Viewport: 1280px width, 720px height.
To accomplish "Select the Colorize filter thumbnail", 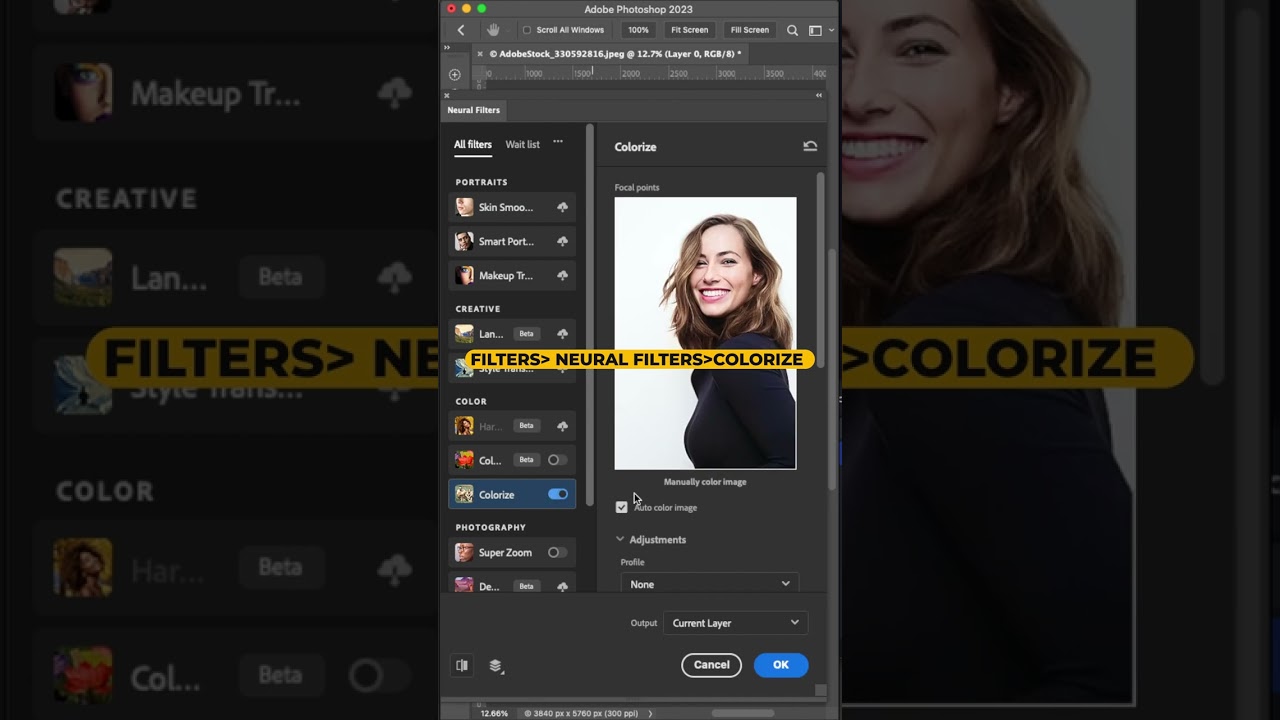I will [464, 494].
